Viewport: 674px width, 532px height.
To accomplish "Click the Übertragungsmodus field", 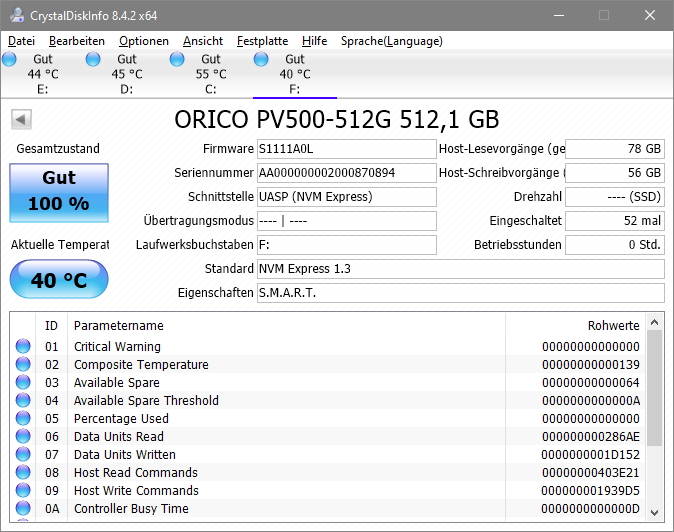I will coord(346,221).
